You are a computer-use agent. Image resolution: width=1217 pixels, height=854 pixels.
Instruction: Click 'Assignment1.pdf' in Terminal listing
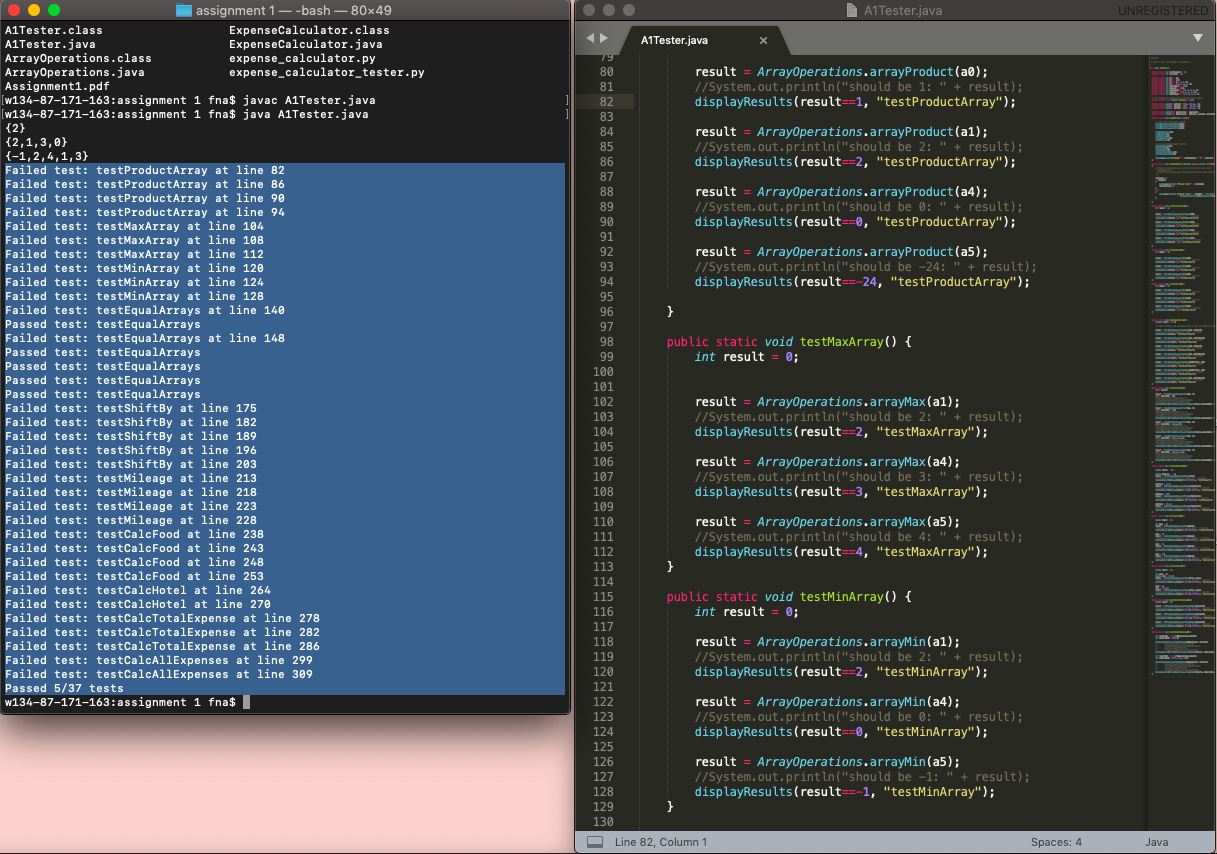57,86
